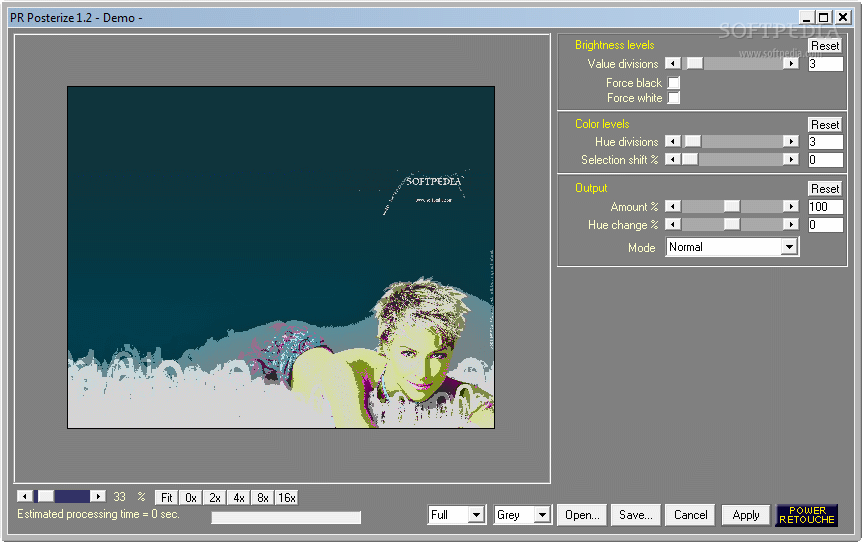
Task: Decrease preview zoom with left arrow
Action: point(25,496)
